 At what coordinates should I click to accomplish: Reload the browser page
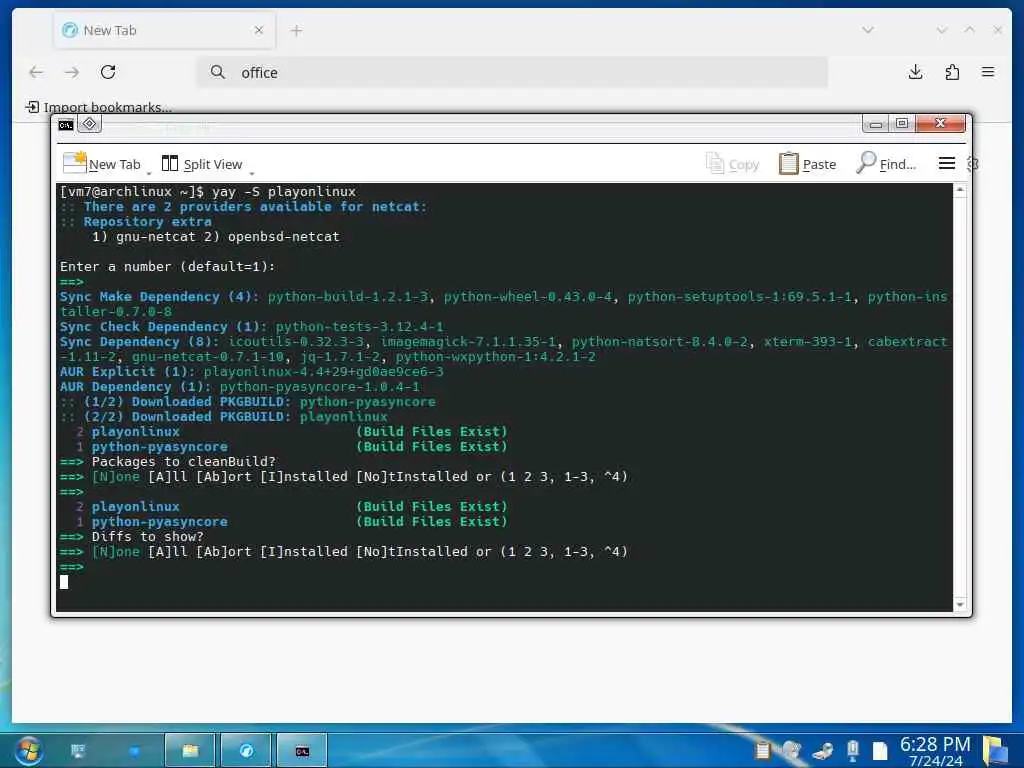pos(108,72)
